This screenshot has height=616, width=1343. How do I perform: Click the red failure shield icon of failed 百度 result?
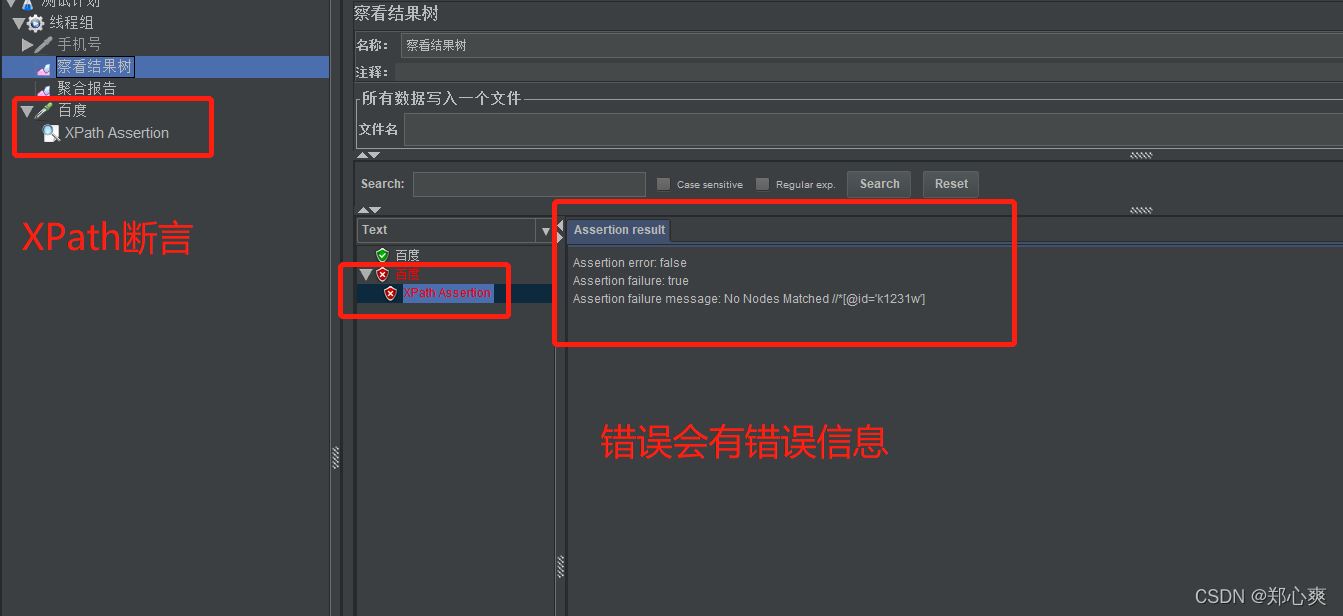coord(382,274)
